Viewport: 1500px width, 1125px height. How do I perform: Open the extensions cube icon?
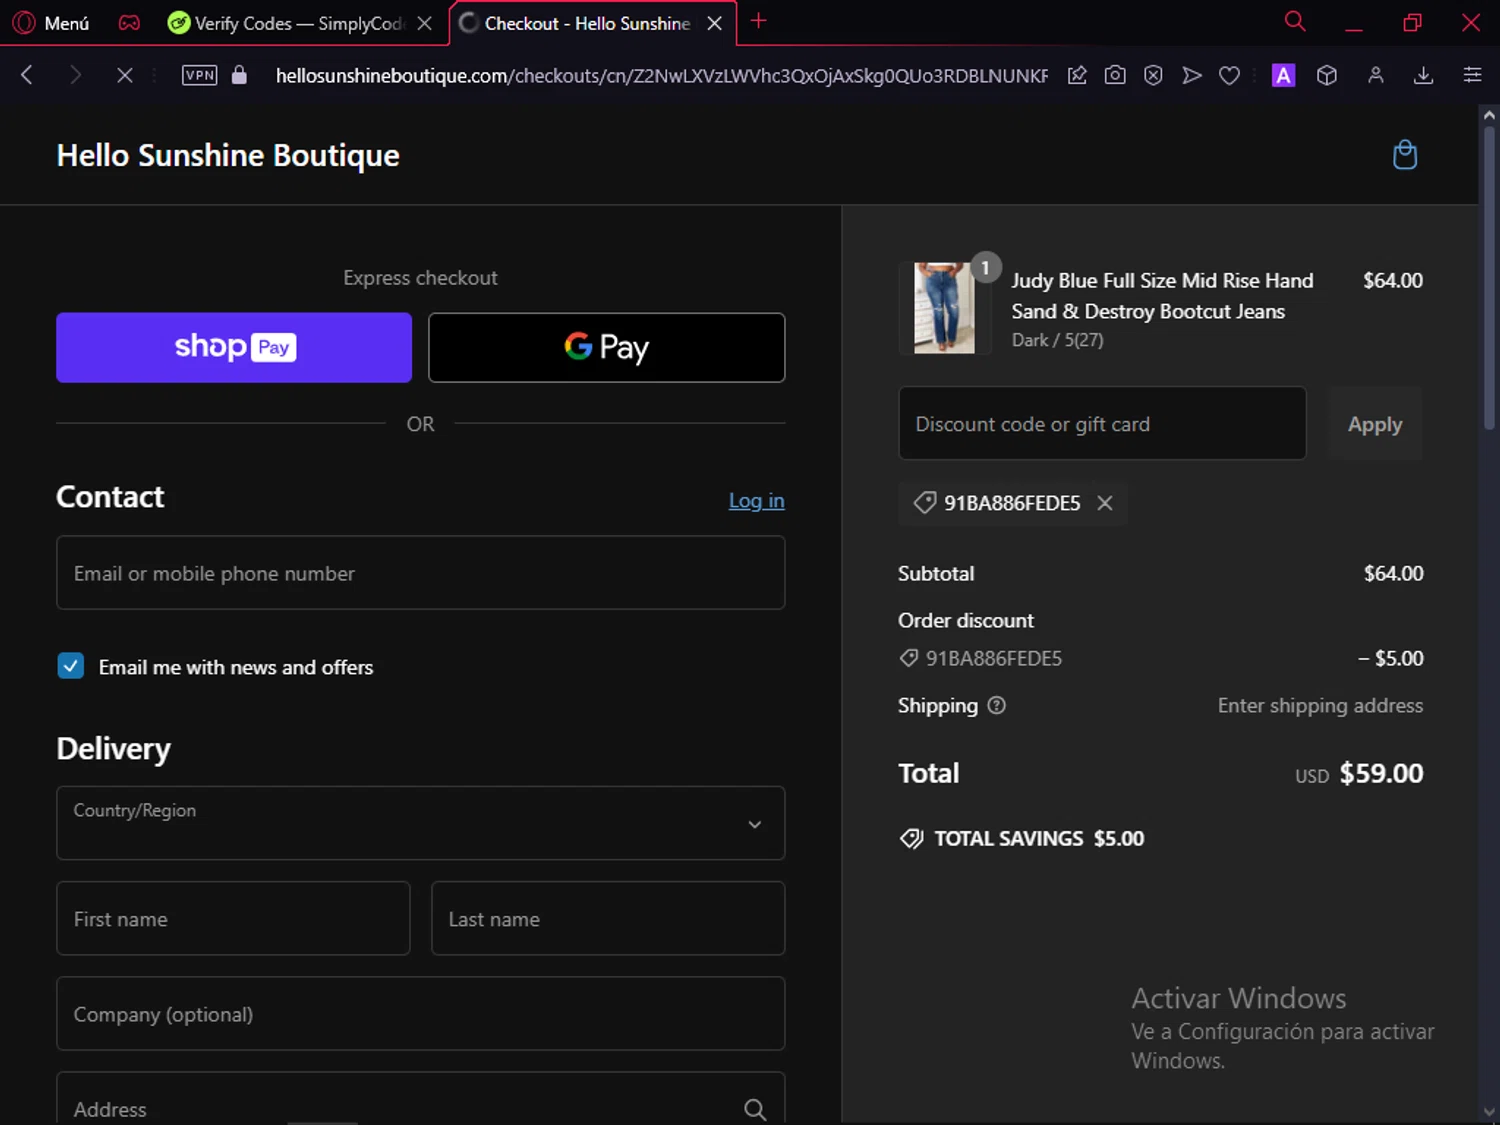tap(1327, 75)
